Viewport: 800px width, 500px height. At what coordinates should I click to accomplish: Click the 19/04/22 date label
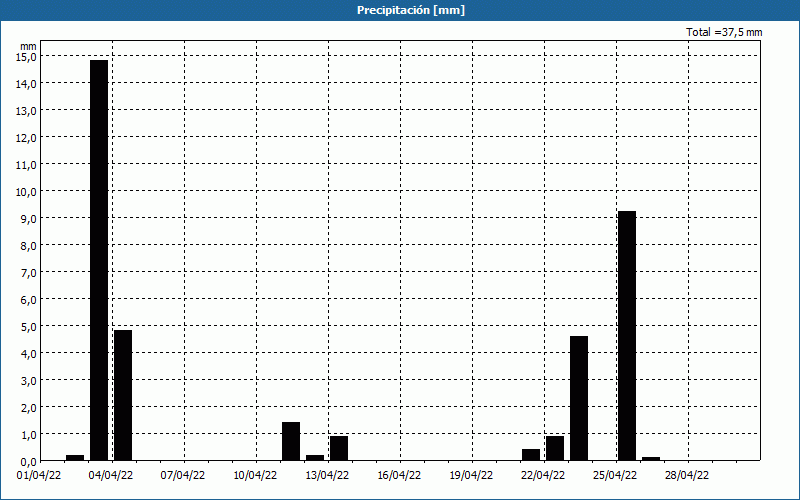(x=470, y=476)
